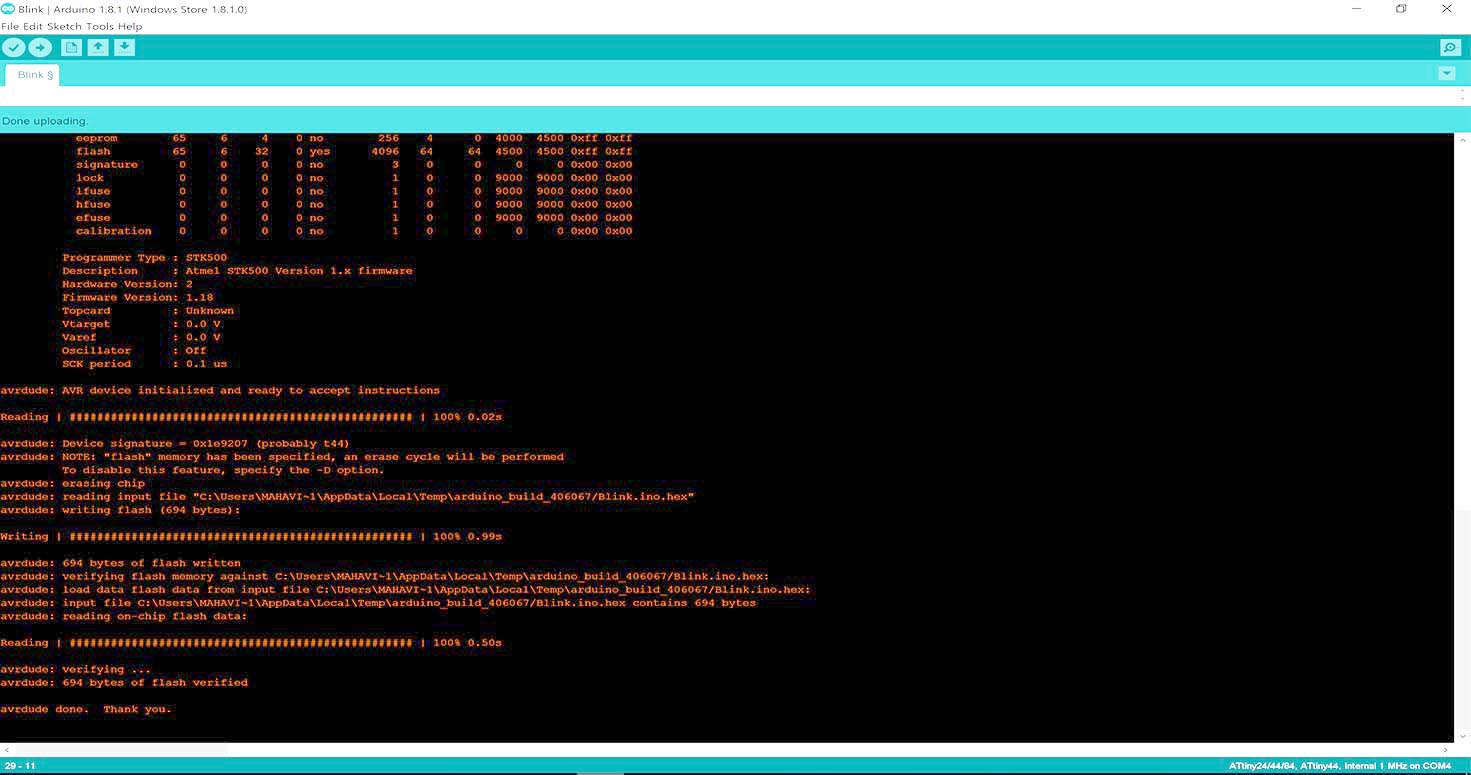
Task: Click 'Device signature = 0x1e9207' line
Action: pyautogui.click(x=175, y=443)
